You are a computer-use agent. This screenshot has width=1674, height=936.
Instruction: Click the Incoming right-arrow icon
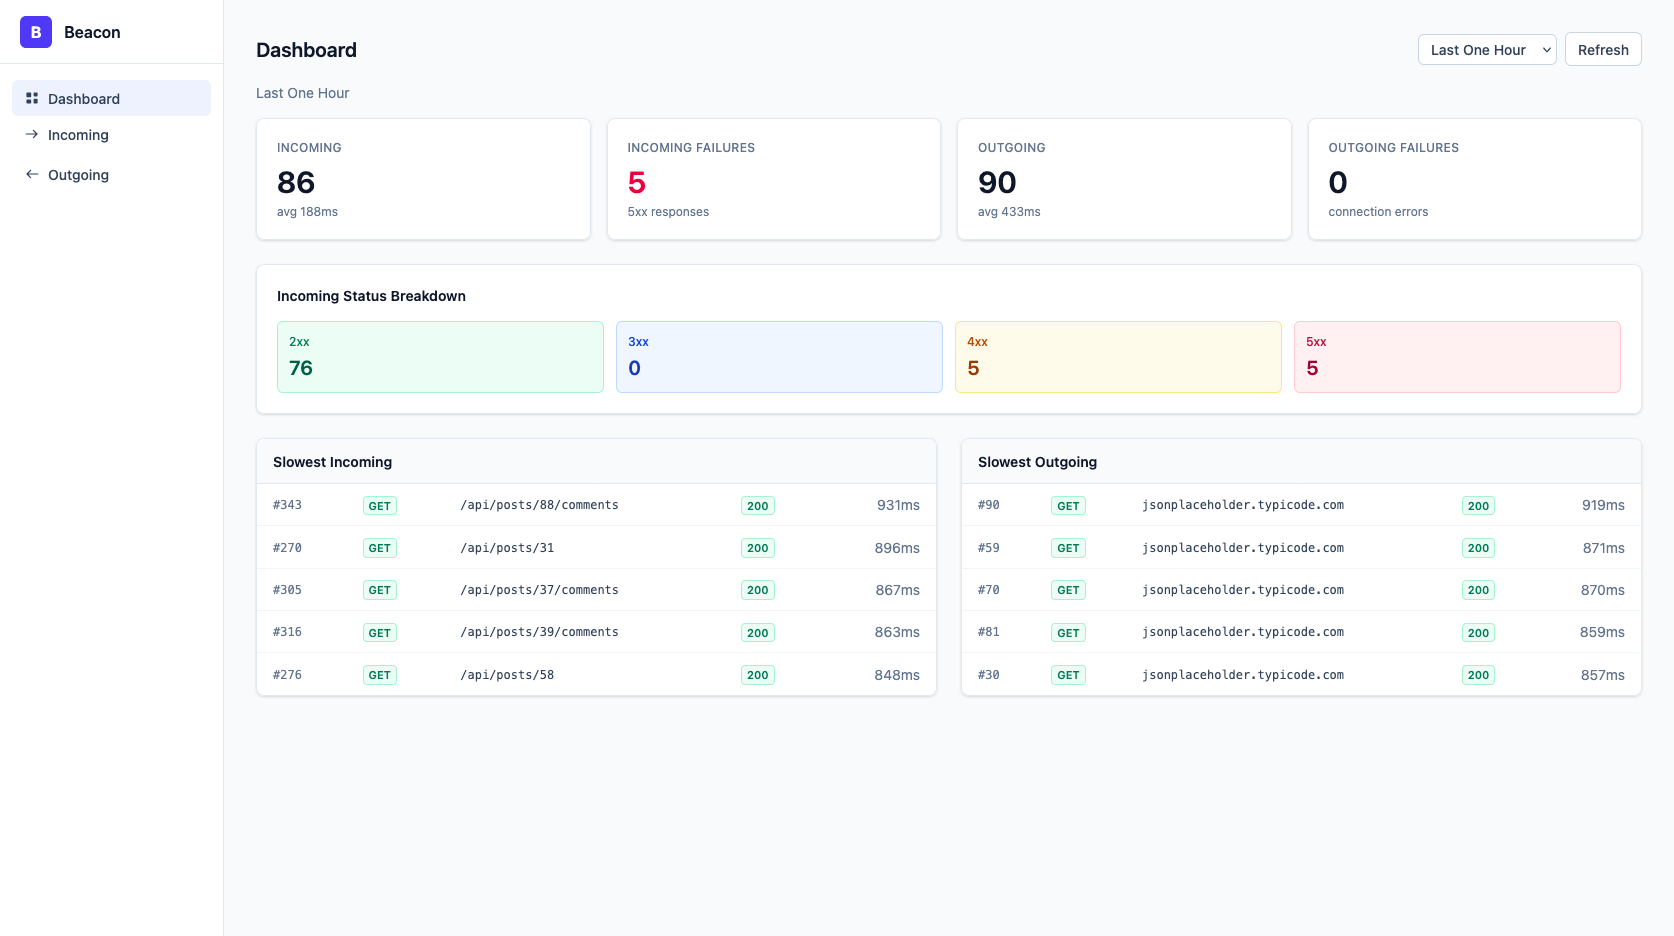32,134
